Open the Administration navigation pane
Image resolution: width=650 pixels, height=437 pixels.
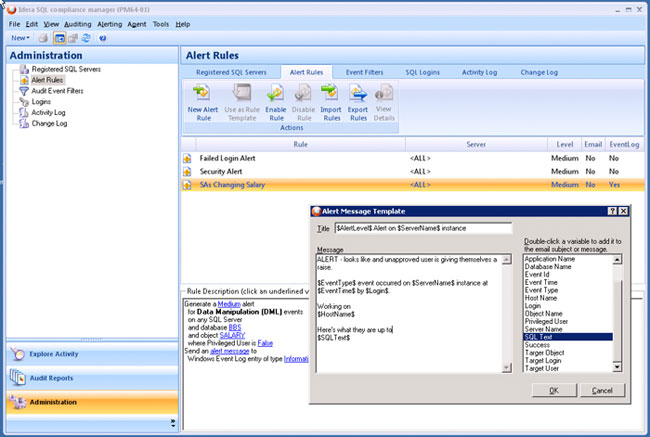[92, 402]
